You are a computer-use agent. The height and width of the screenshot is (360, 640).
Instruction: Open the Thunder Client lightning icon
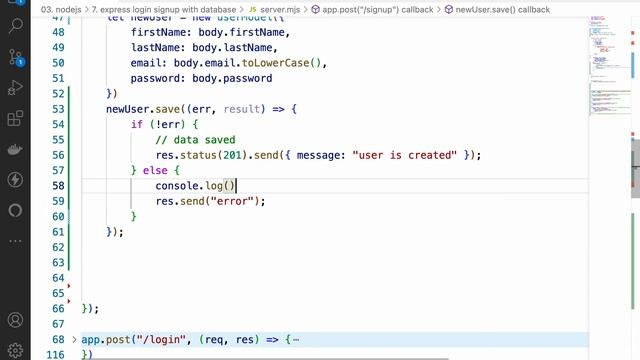click(x=15, y=180)
